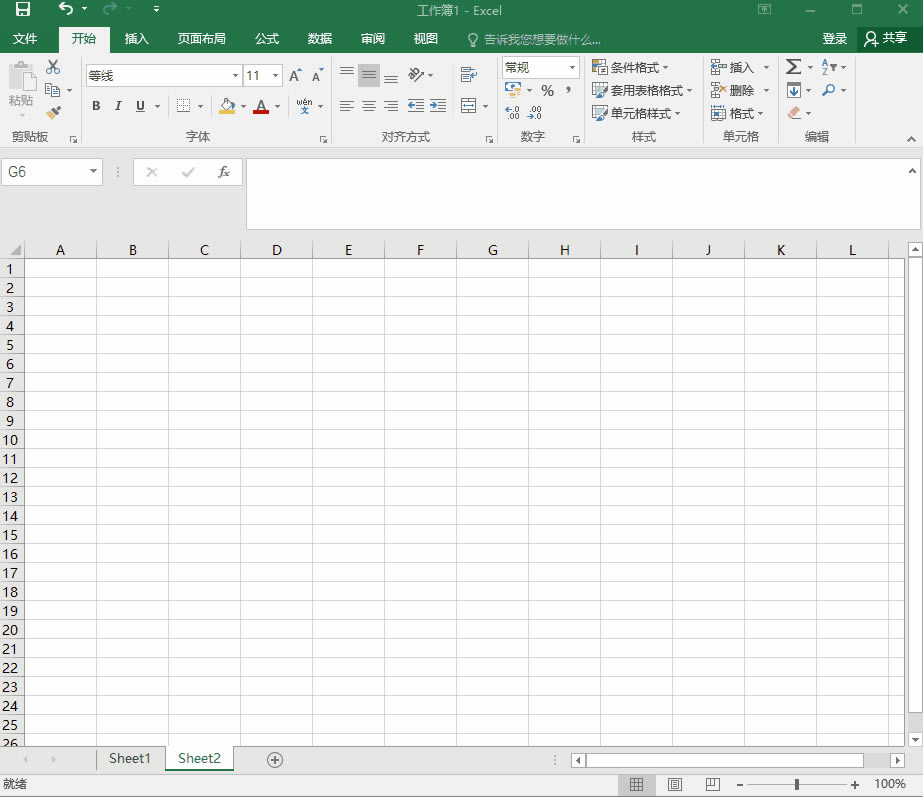923x797 pixels.
Task: Click the AutoSum sigma icon
Action: coord(793,67)
